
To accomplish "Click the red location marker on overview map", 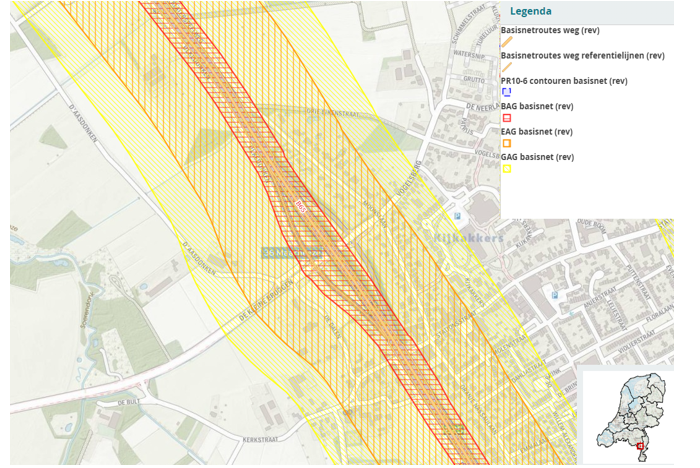I will point(640,446).
